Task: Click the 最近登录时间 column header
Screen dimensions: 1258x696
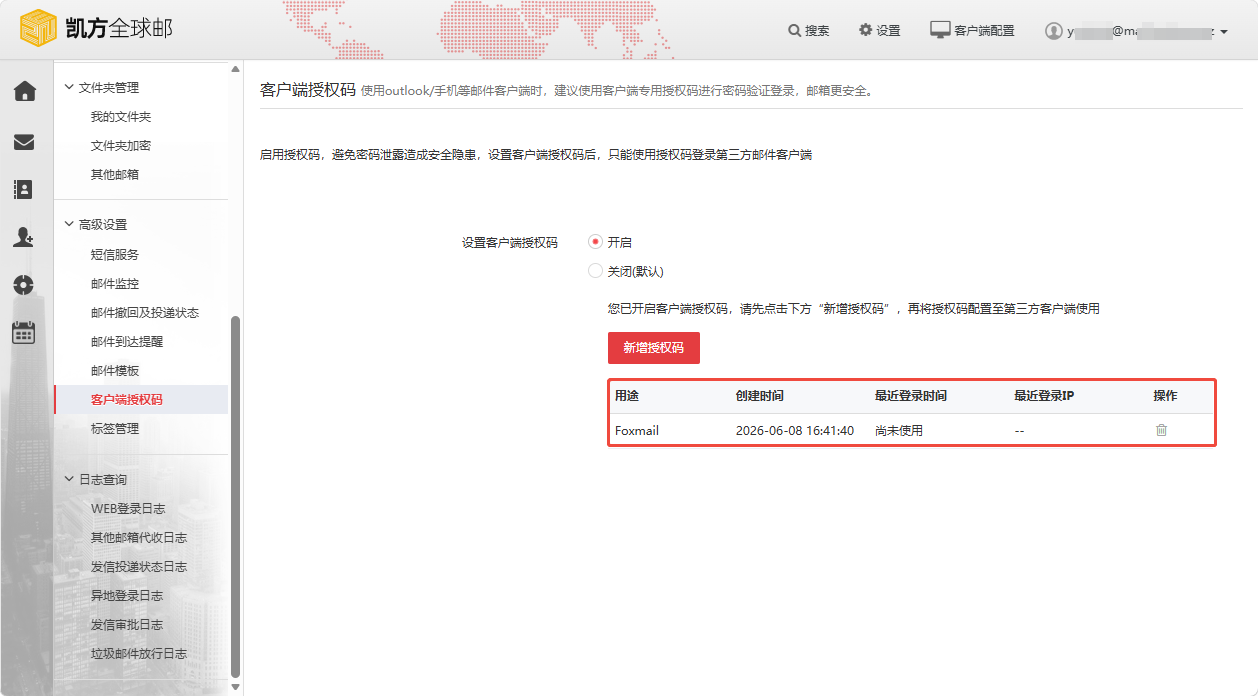Action: [911, 396]
